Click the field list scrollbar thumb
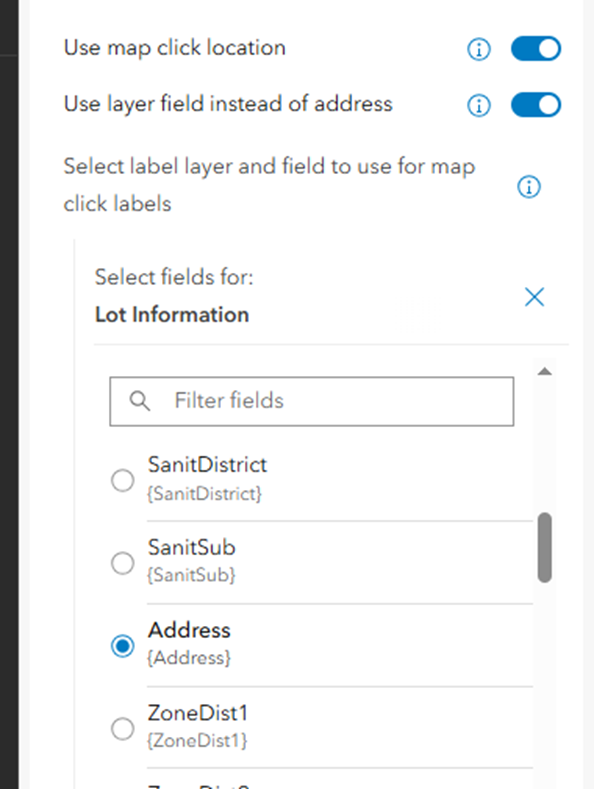The width and height of the screenshot is (594, 789). click(545, 547)
